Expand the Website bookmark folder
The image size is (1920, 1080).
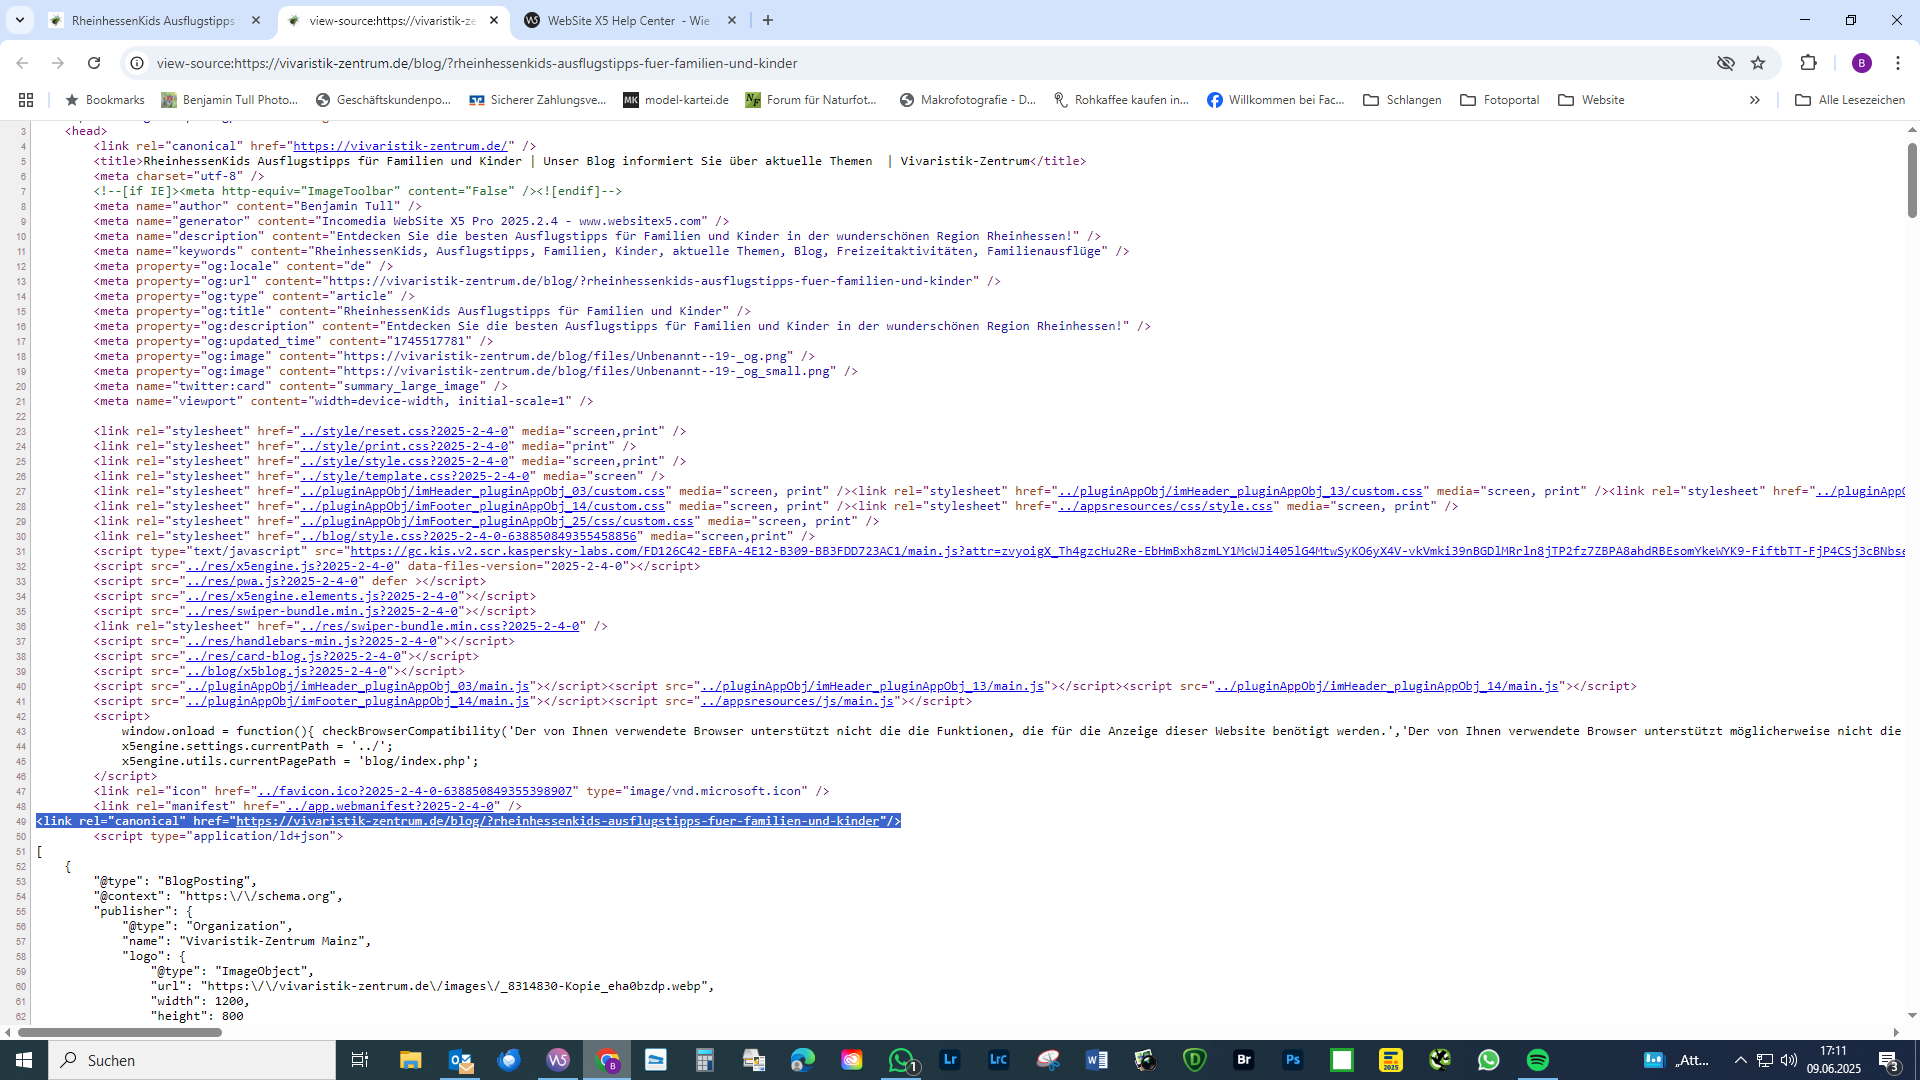[1591, 100]
